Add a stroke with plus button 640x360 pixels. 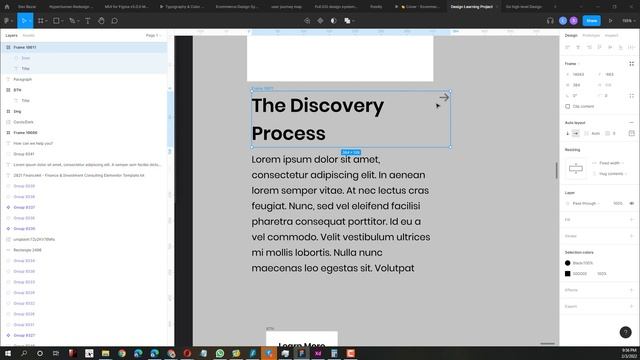[631, 236]
